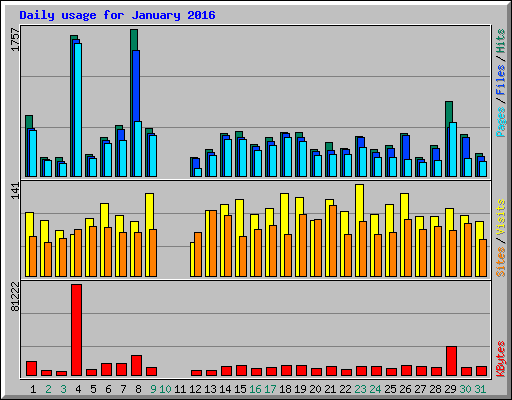Click day 21 on the x-axis
Viewport: 512px width, 400px height.
(x=330, y=389)
